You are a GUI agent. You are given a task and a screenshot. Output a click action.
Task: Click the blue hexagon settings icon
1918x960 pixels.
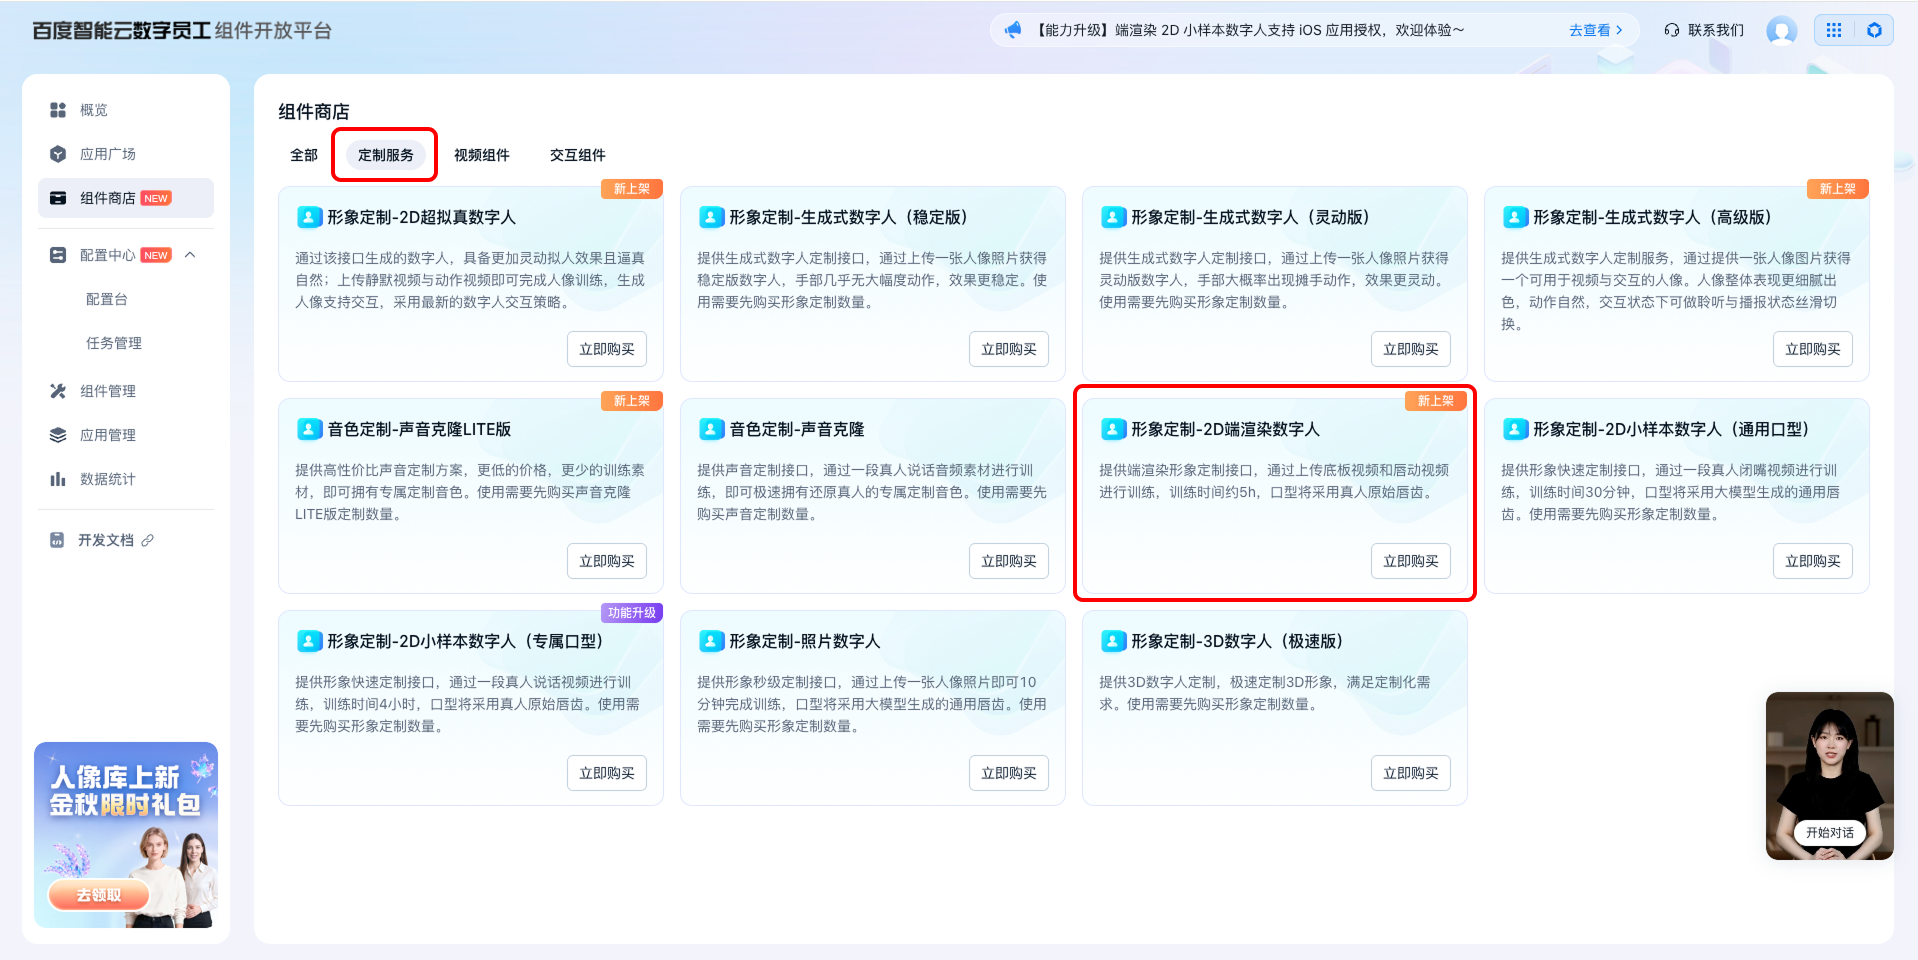(x=1874, y=30)
